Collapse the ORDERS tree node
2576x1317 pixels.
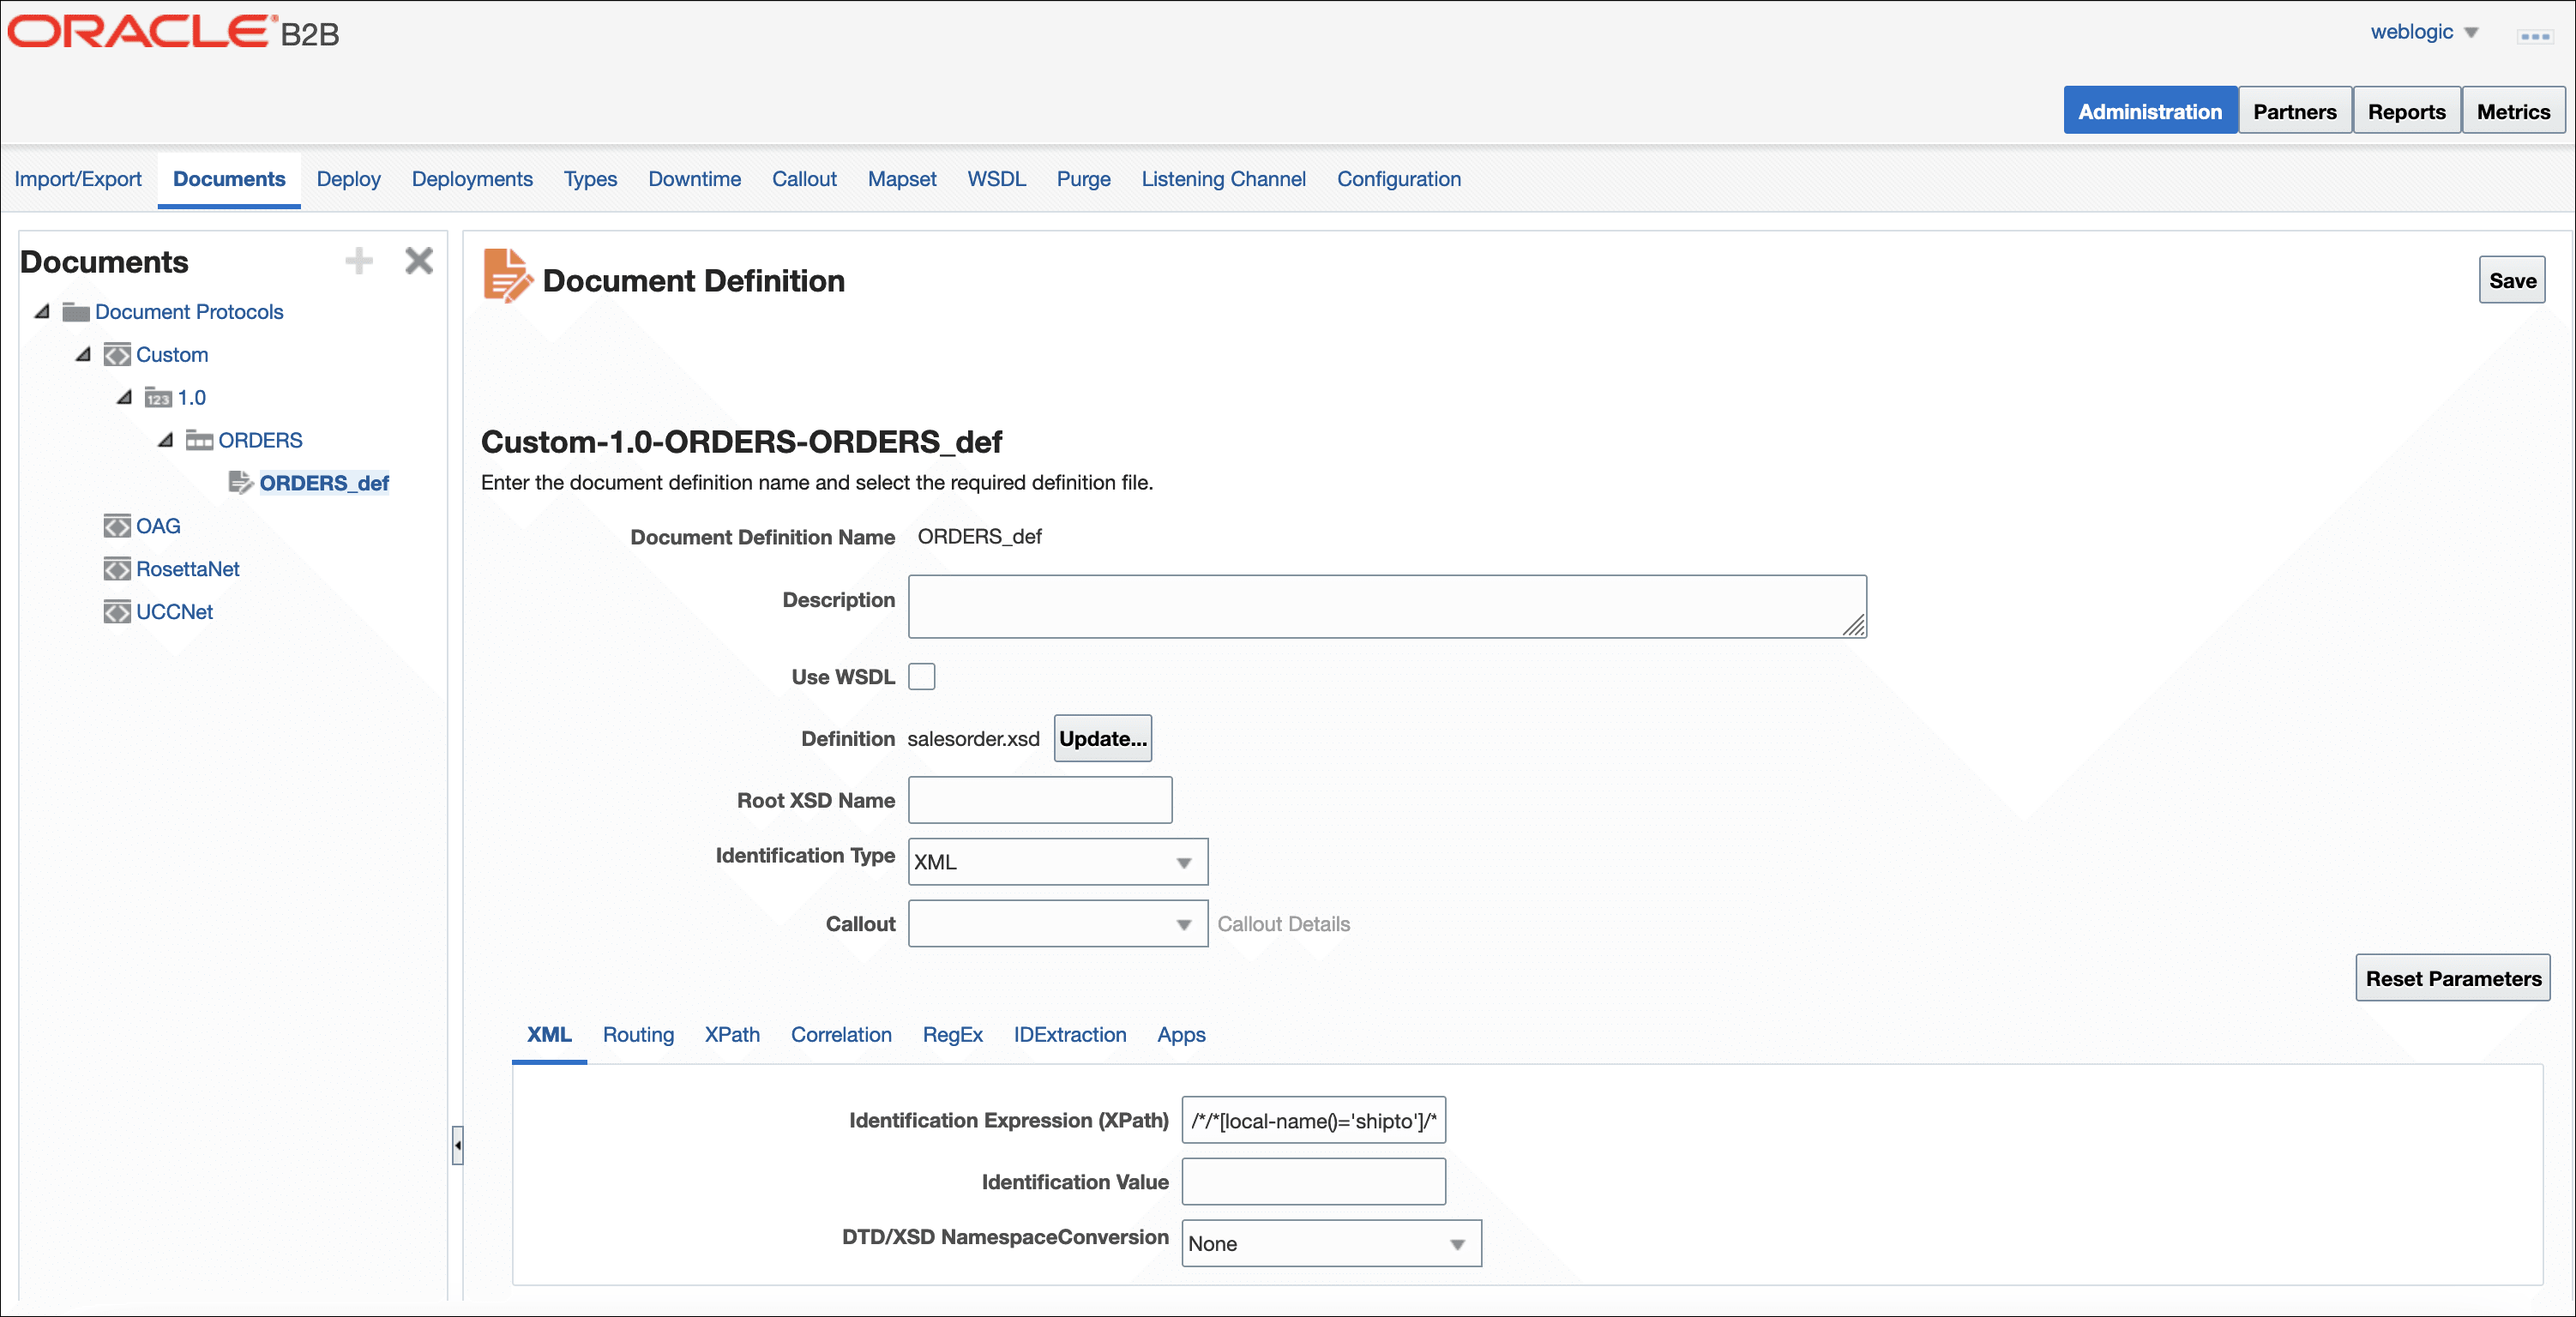(x=165, y=440)
